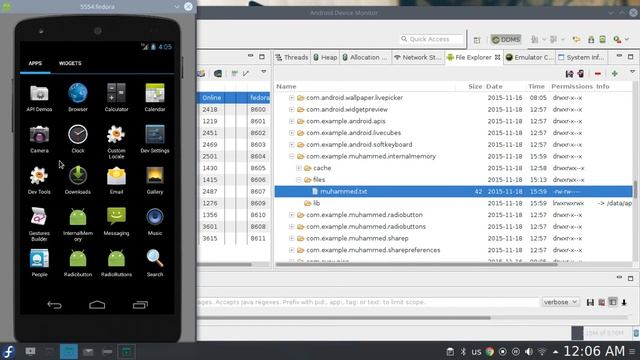The height and width of the screenshot is (360, 640).
Task: Click the File Explorer horizontal scrollbar
Action: [x=416, y=264]
